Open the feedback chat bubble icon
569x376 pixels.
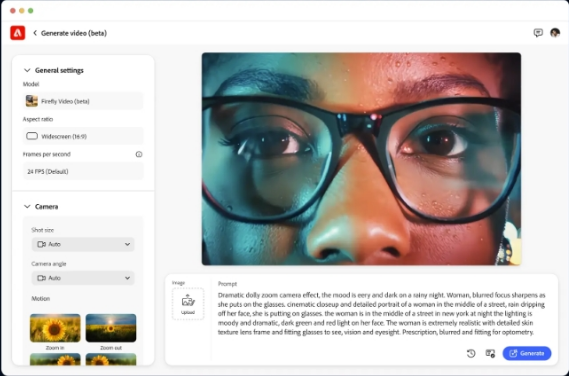538,33
